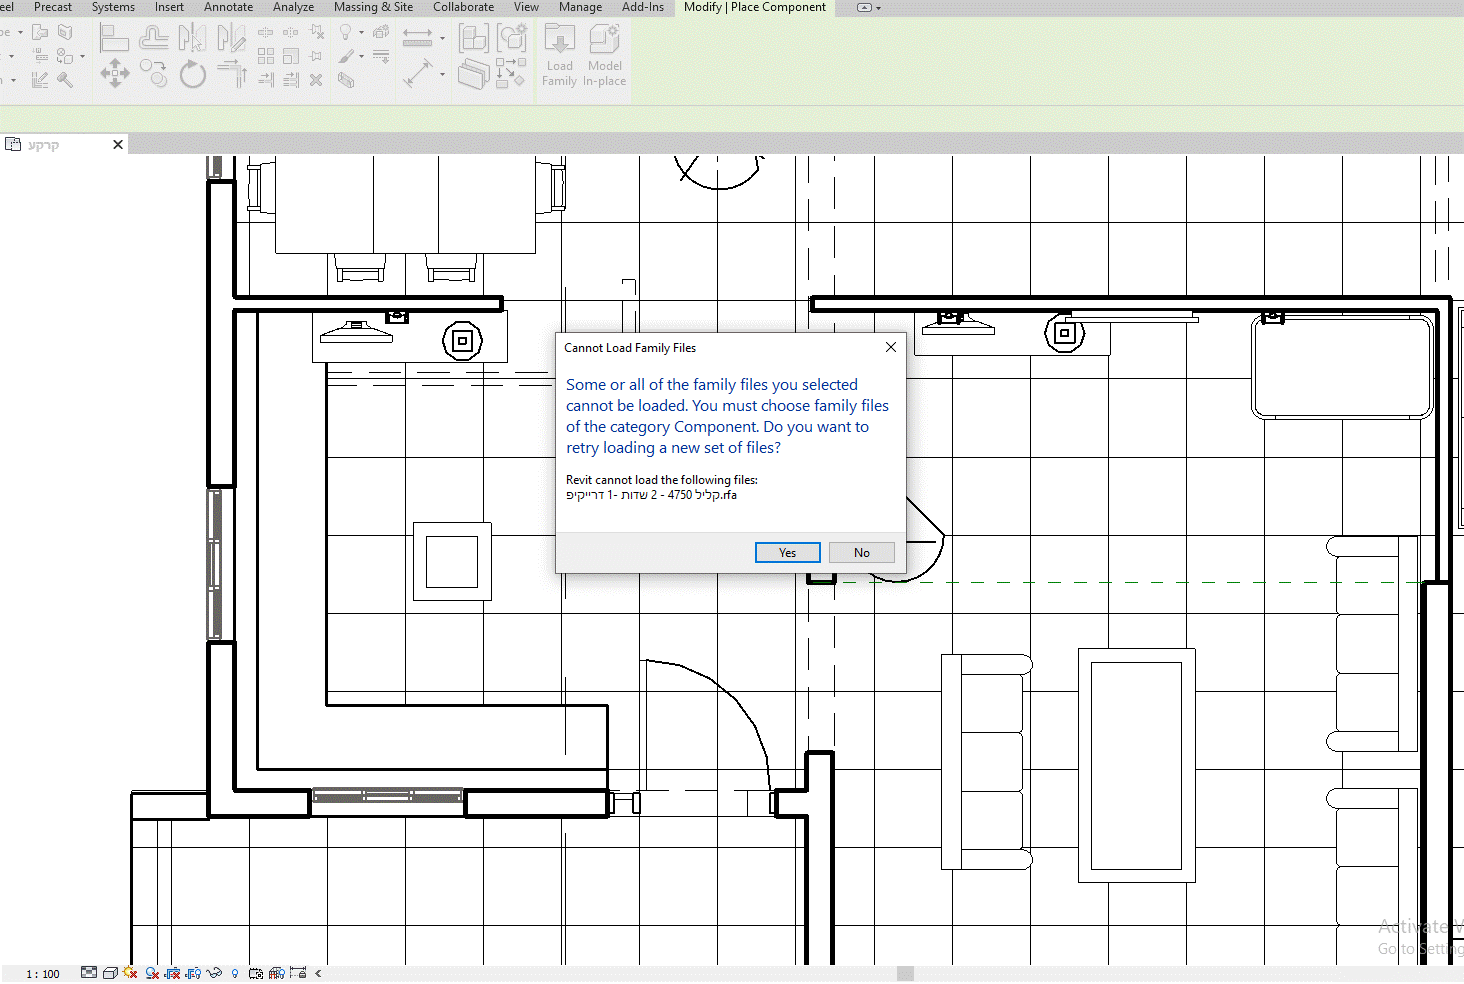Click the Copy tool icon

[153, 73]
